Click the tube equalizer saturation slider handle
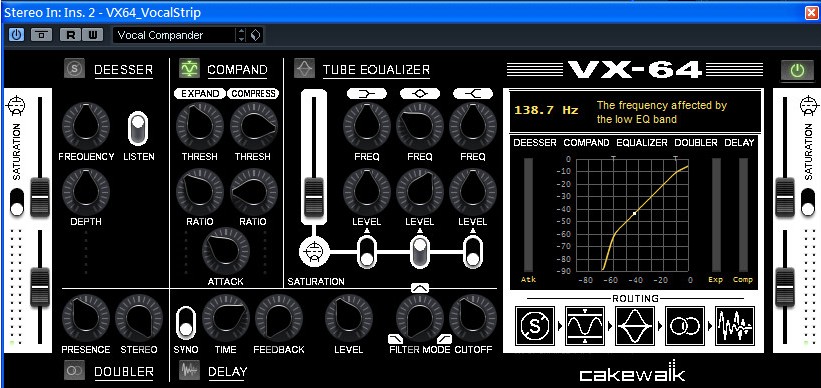This screenshot has width=821, height=388. coord(314,197)
